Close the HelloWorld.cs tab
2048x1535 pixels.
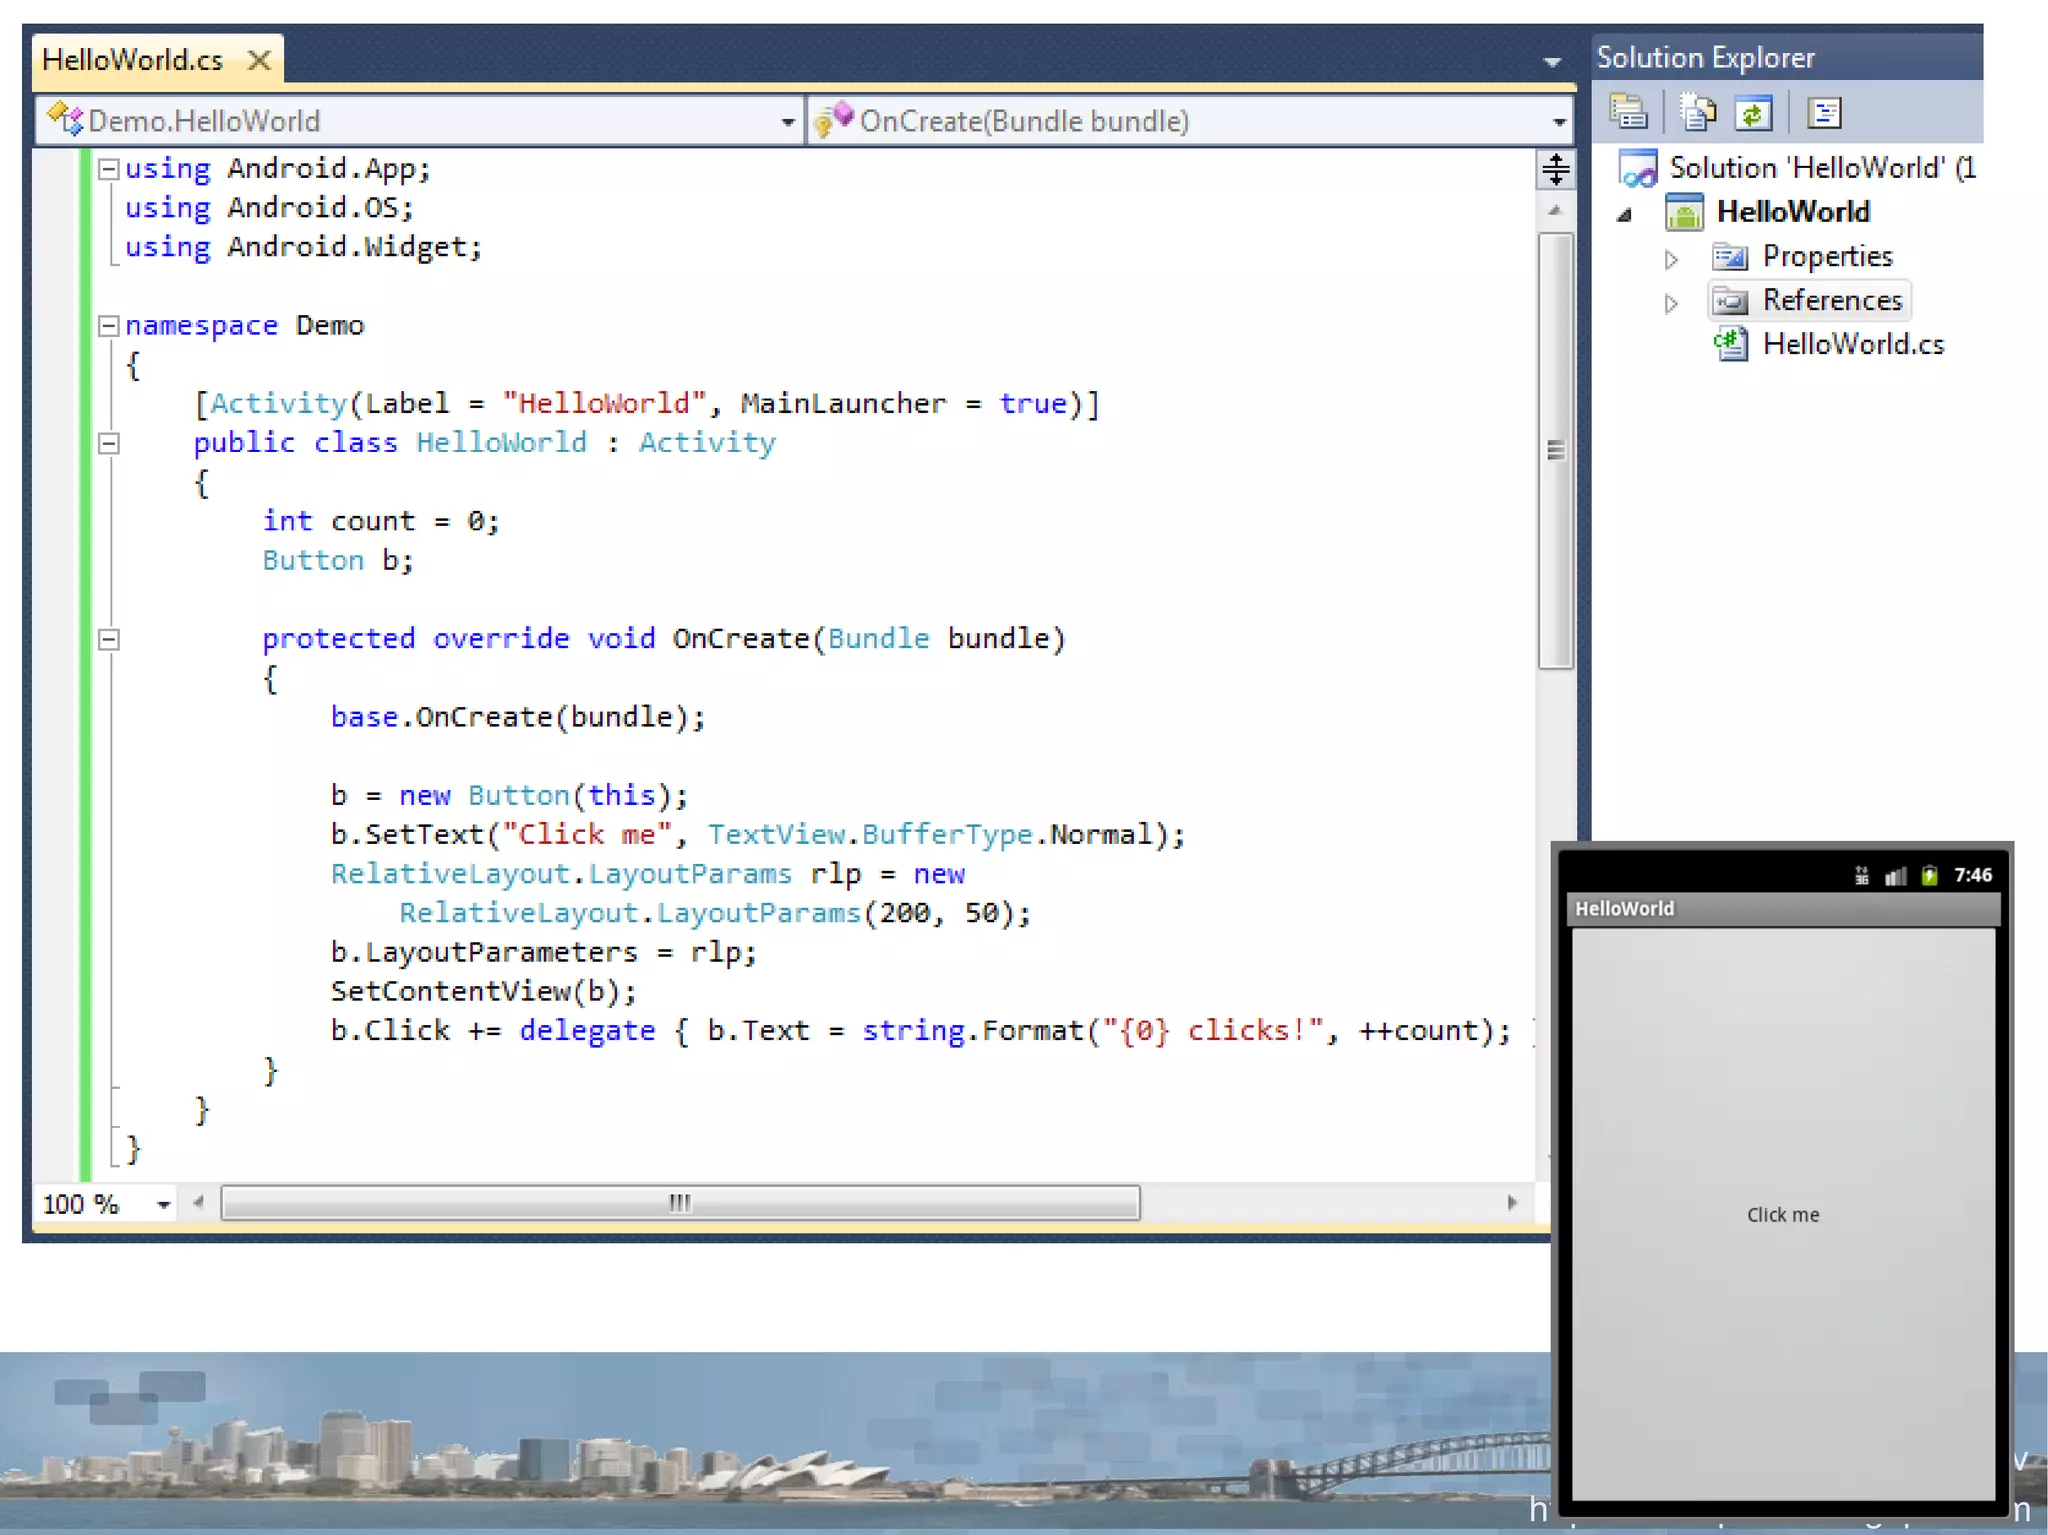click(x=259, y=60)
